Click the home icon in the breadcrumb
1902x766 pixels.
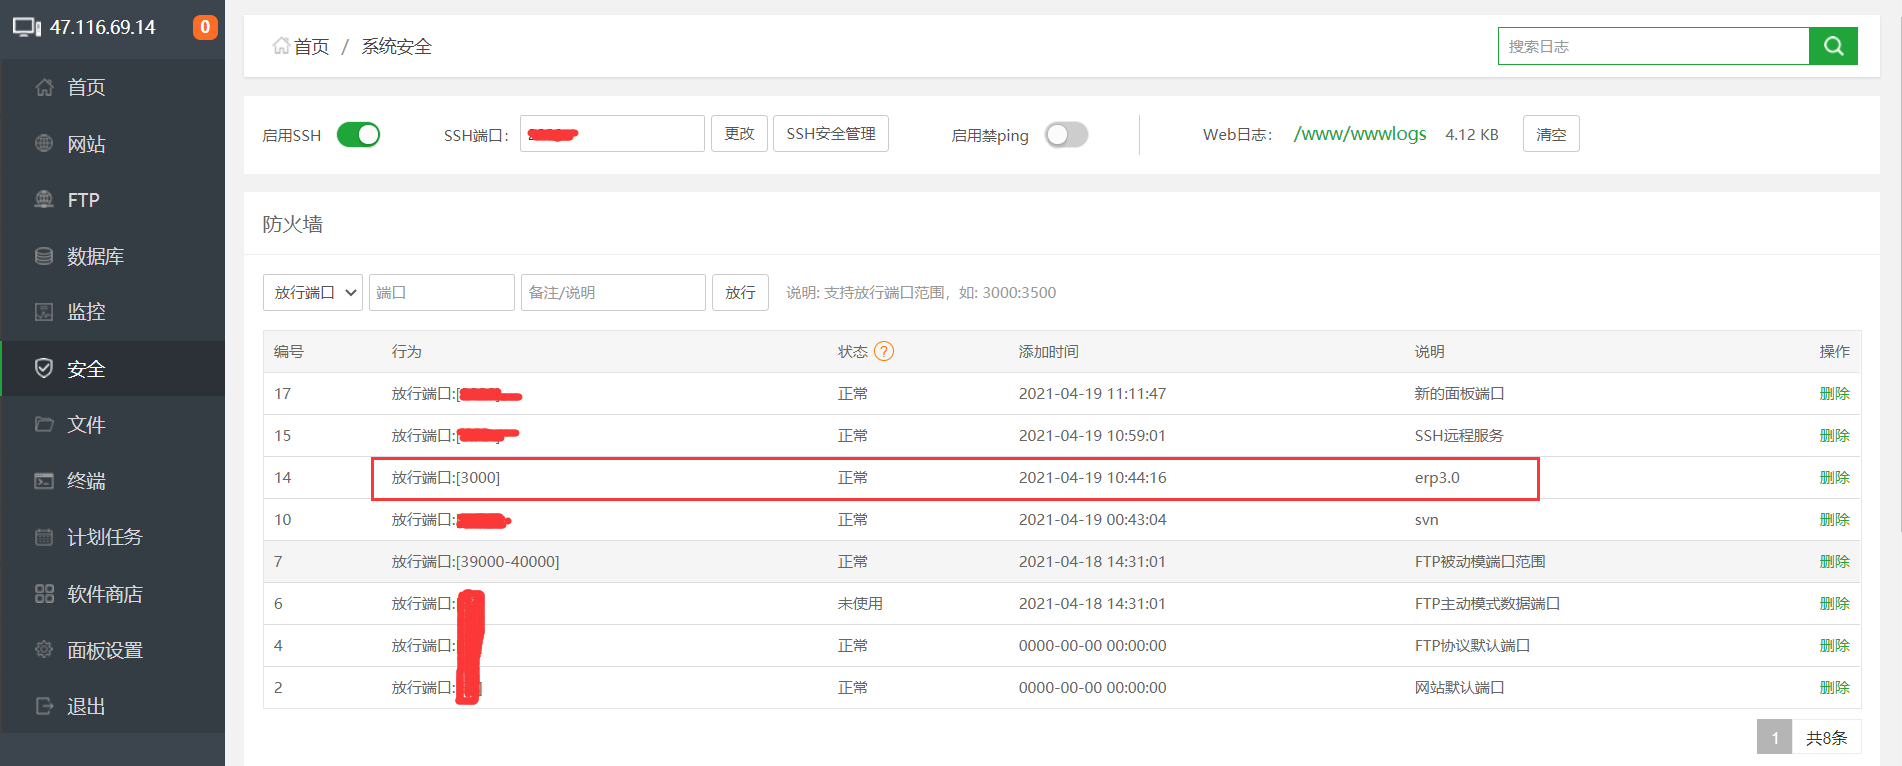(281, 46)
